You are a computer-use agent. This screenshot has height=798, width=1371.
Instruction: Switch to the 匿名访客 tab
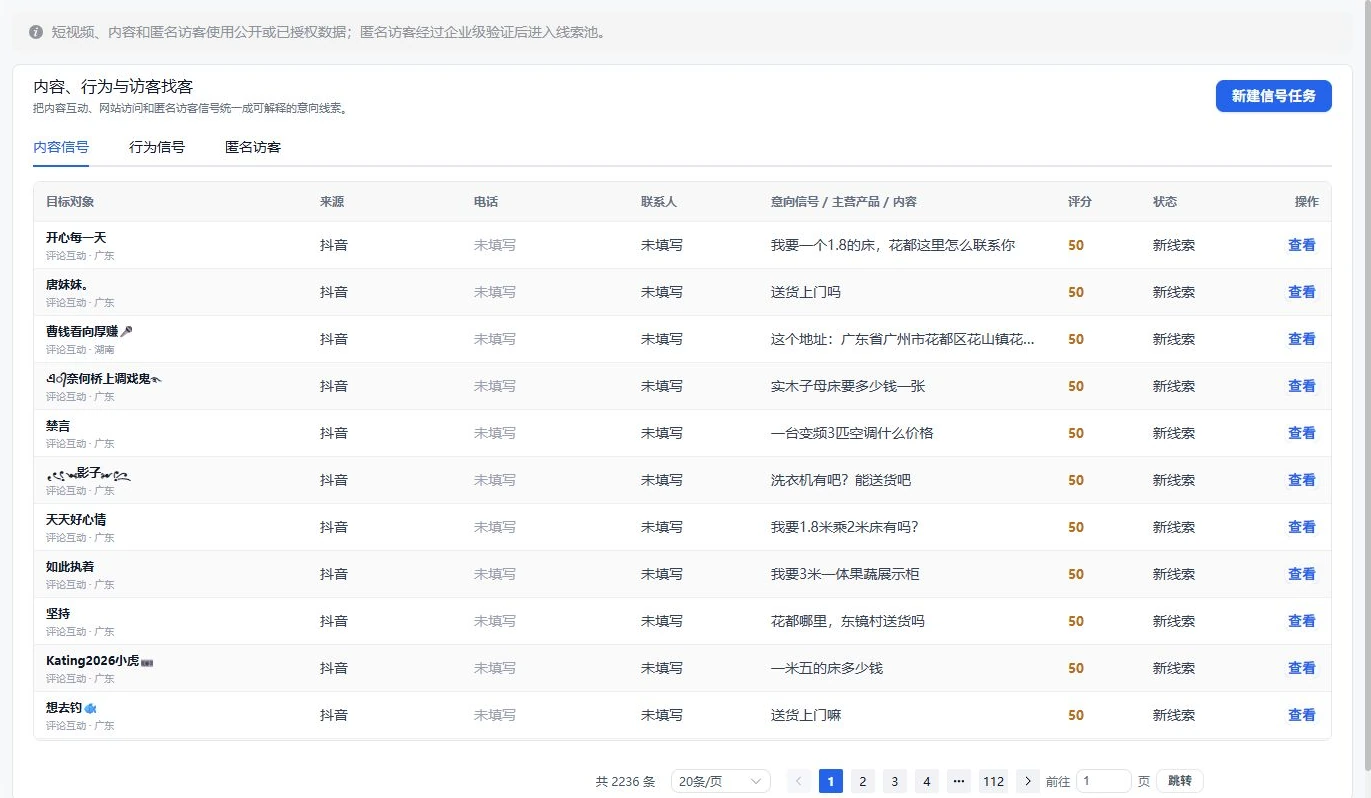[253, 147]
